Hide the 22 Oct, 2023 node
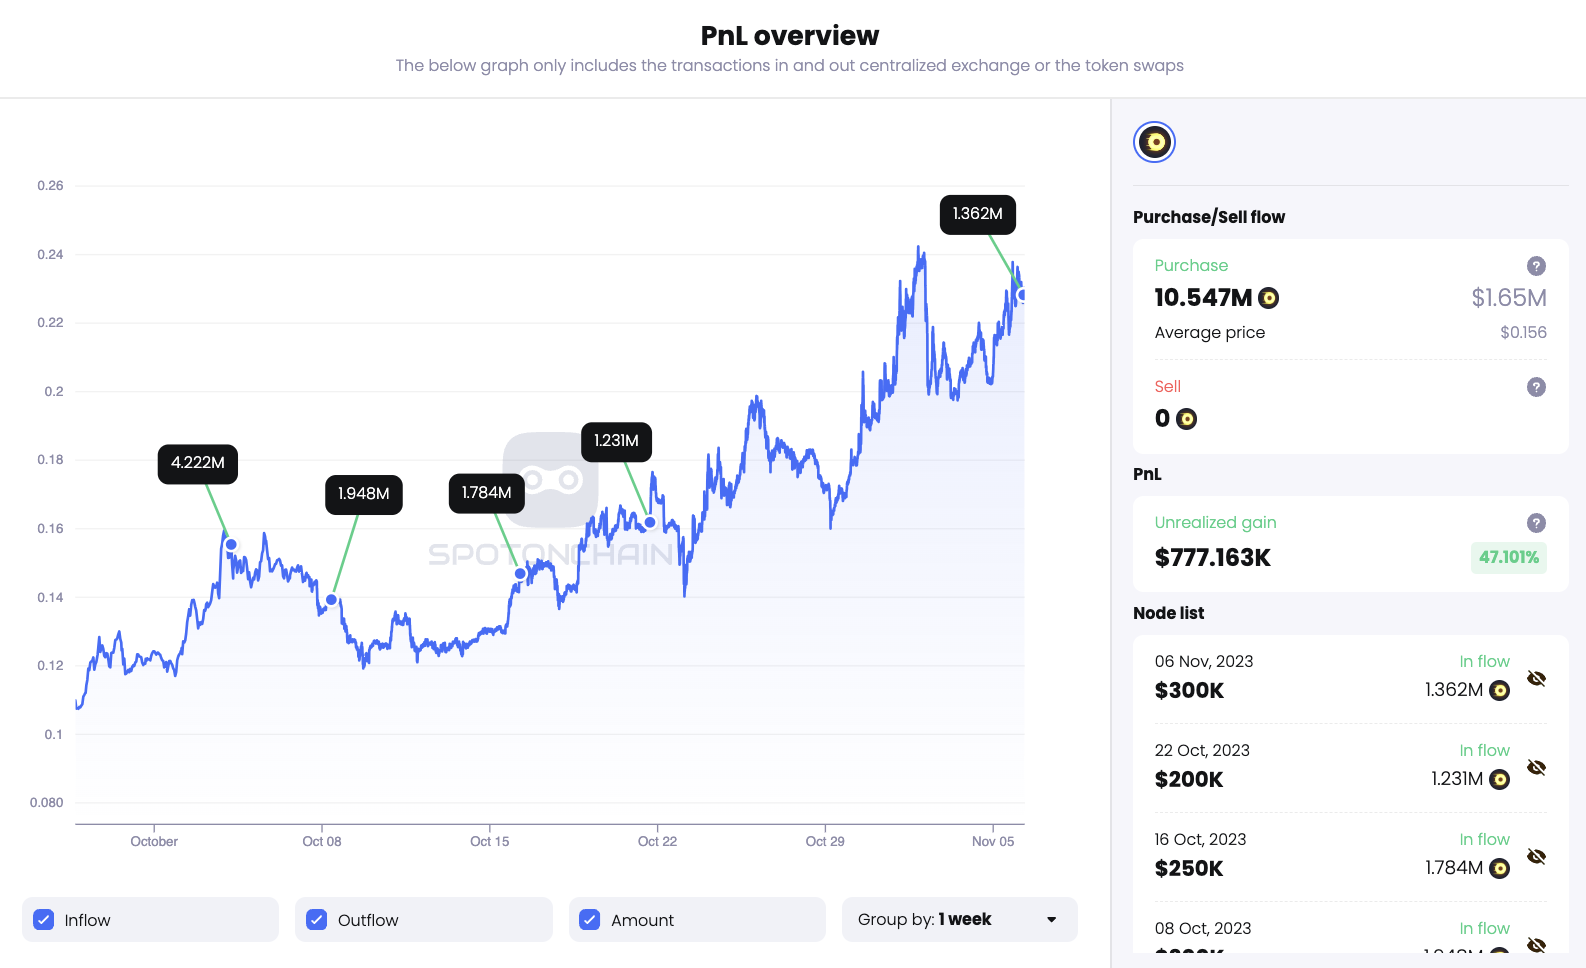 click(1536, 768)
